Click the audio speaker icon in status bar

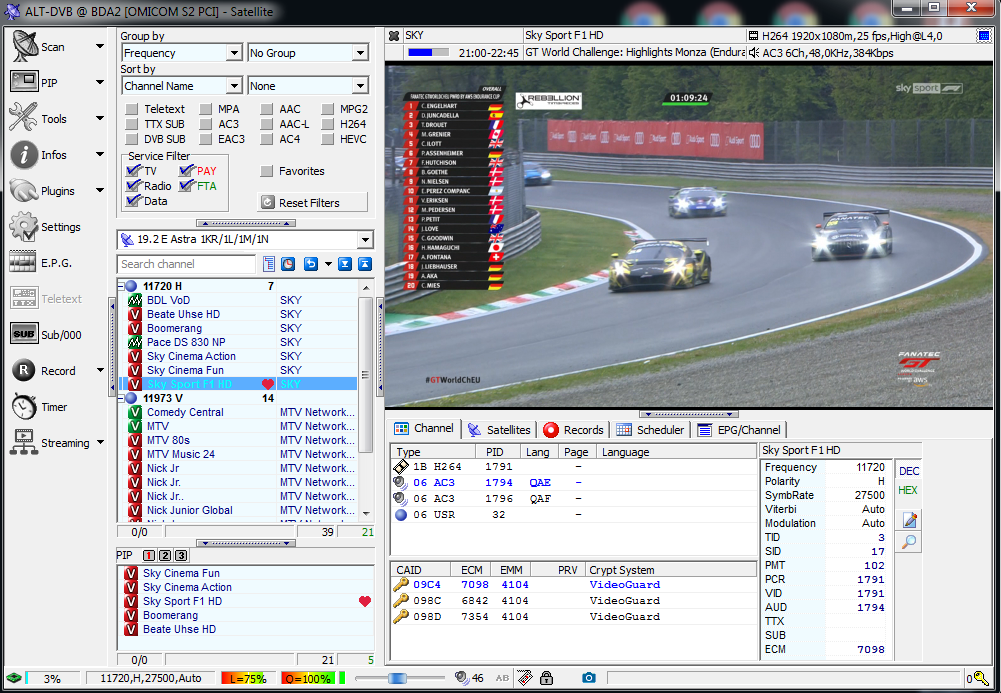(462, 678)
